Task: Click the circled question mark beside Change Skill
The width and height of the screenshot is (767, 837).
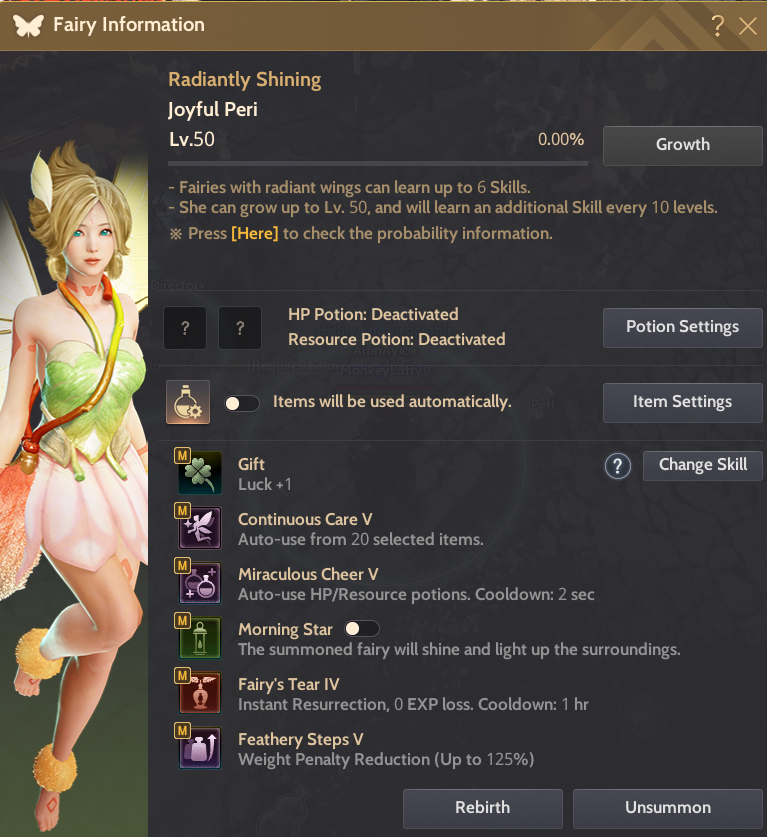Action: pyautogui.click(x=618, y=466)
